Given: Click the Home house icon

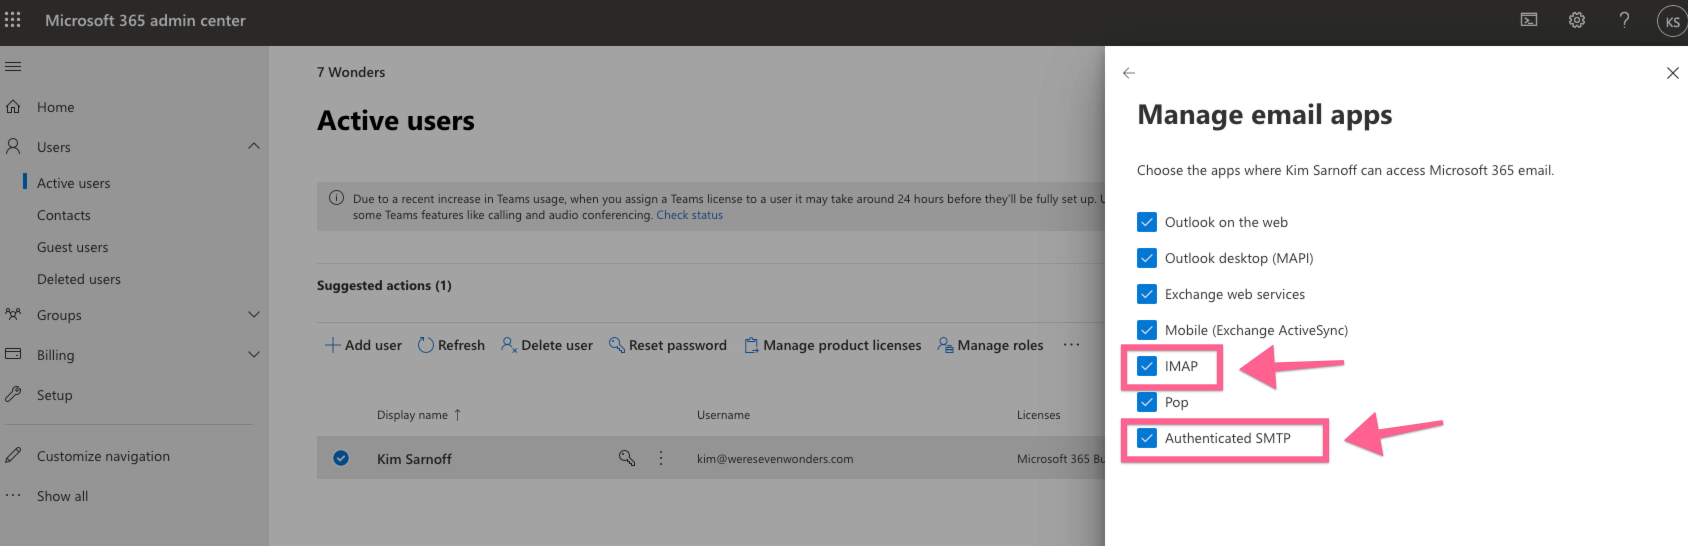Looking at the screenshot, I should [x=13, y=106].
